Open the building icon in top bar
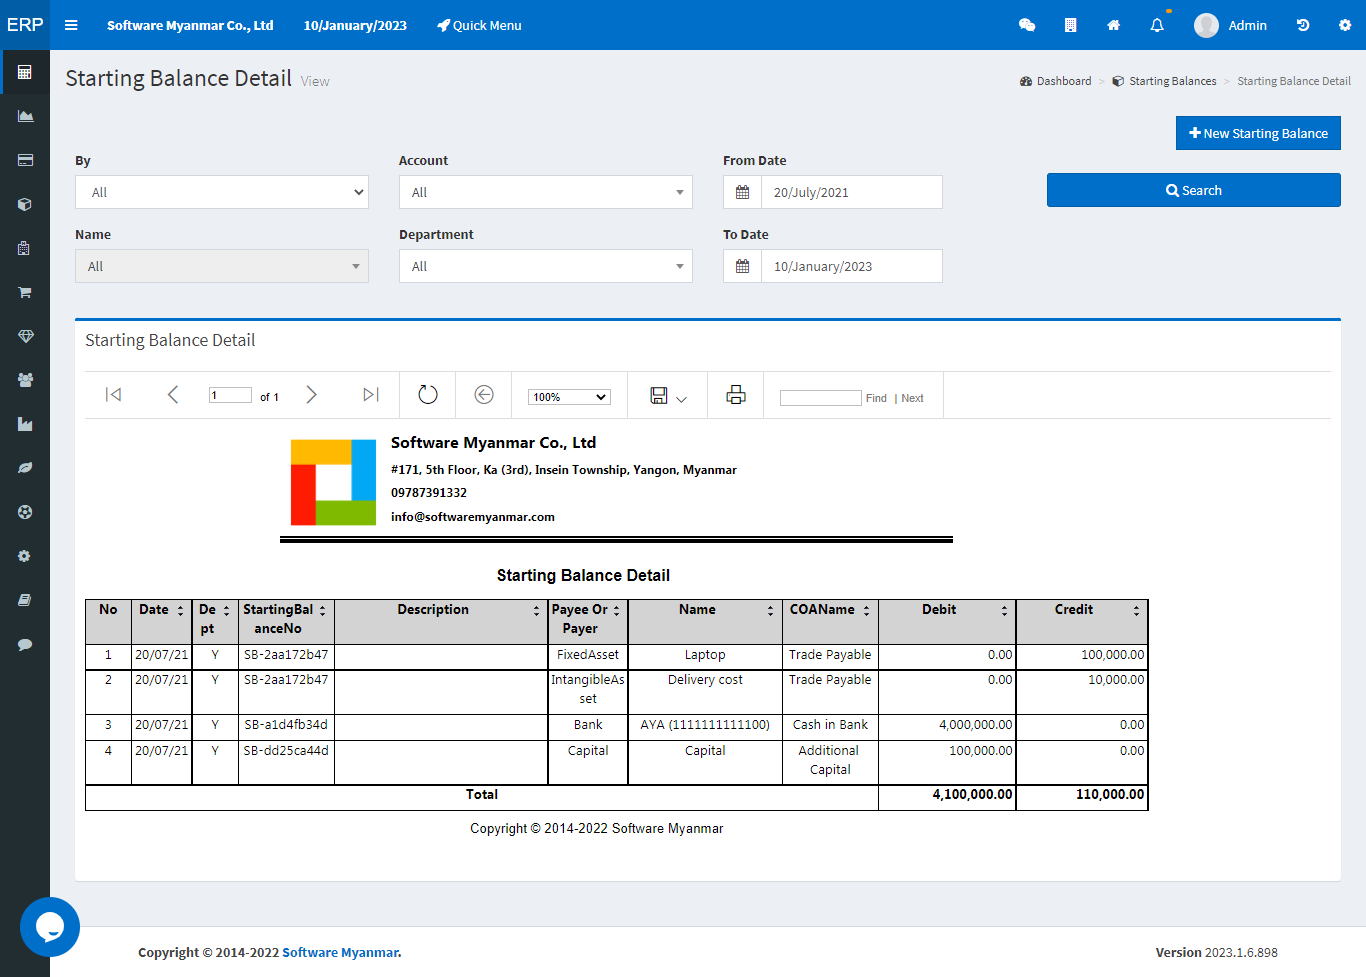This screenshot has height=977, width=1366. point(1070,25)
